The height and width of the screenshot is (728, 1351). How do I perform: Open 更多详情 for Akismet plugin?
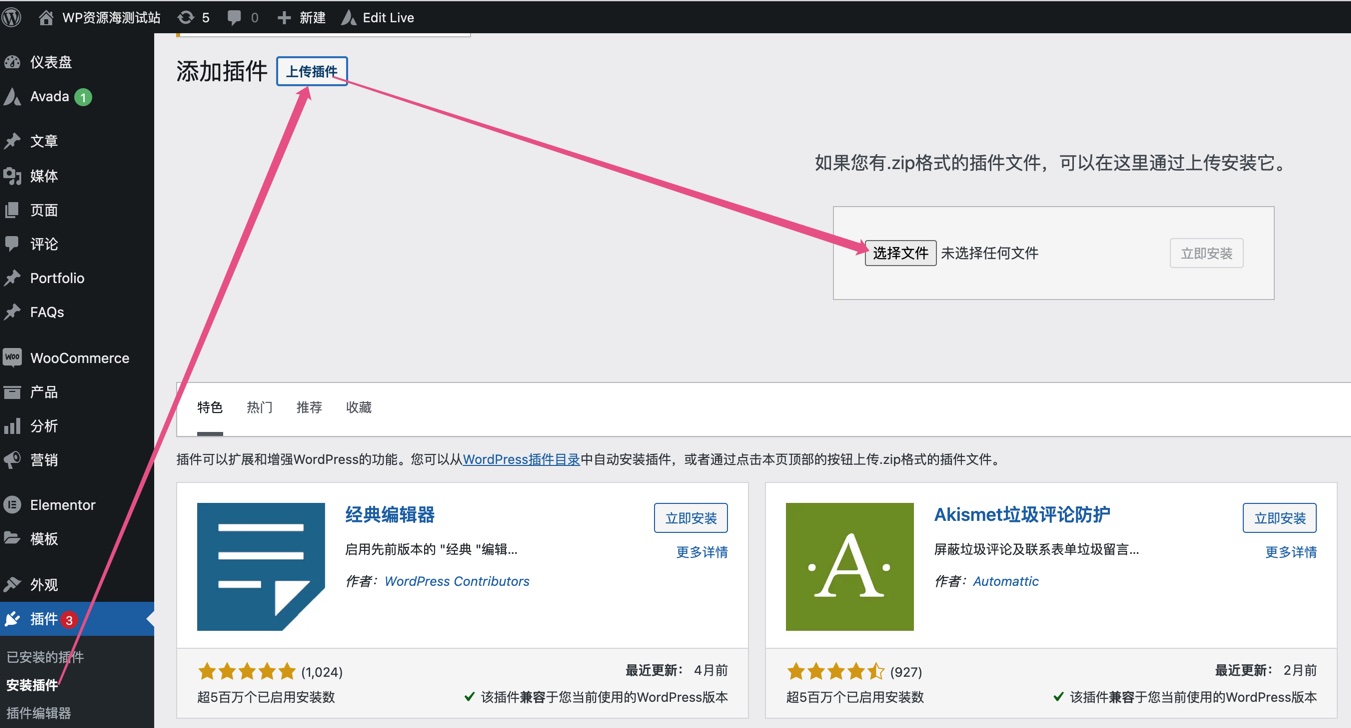point(1291,552)
